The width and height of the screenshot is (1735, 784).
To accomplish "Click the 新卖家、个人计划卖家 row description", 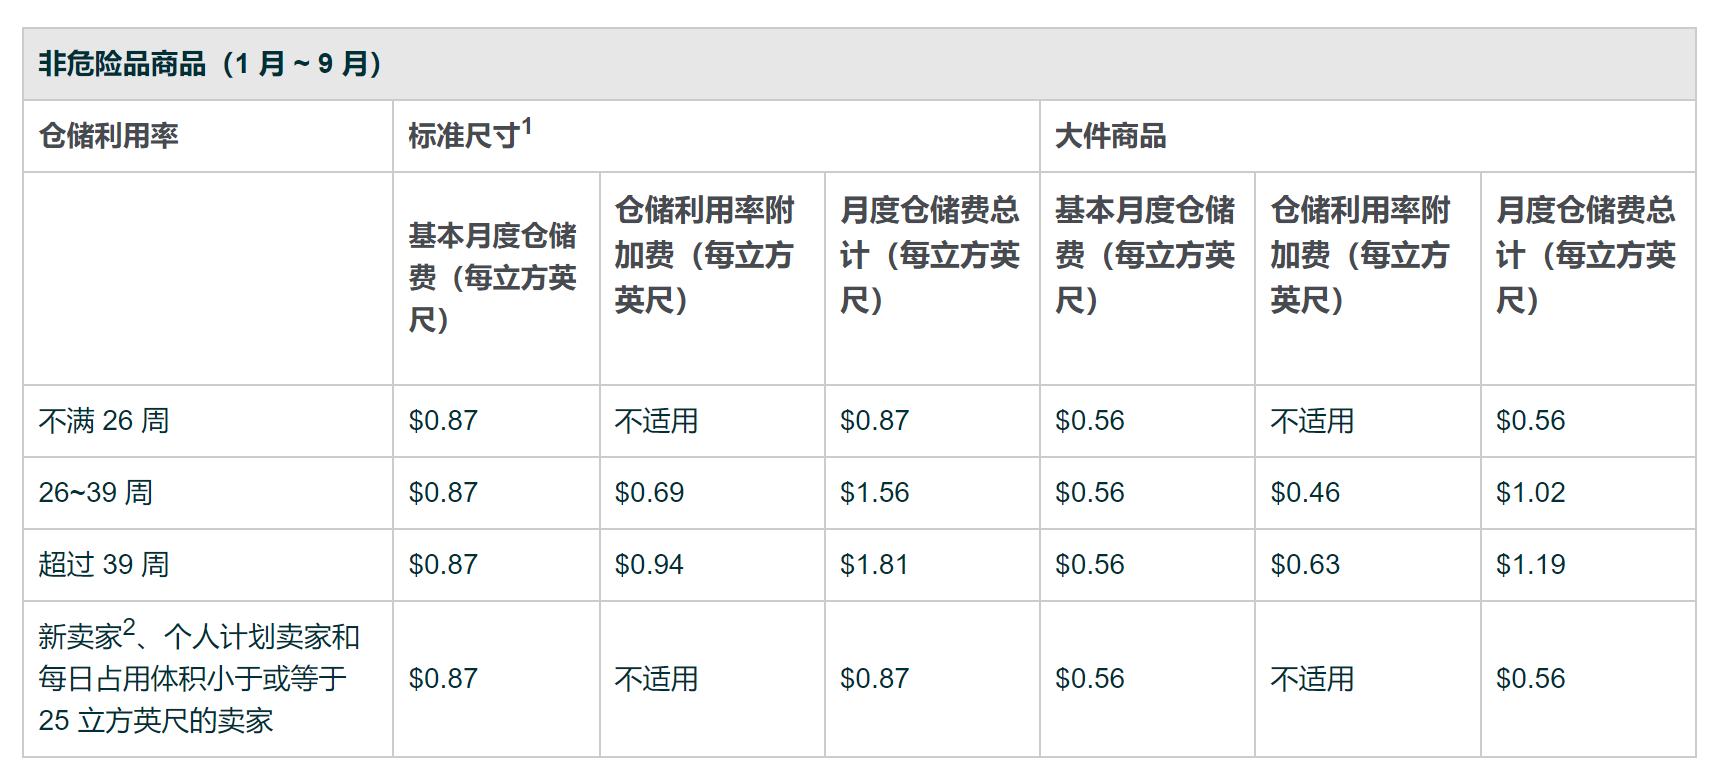I will [198, 679].
